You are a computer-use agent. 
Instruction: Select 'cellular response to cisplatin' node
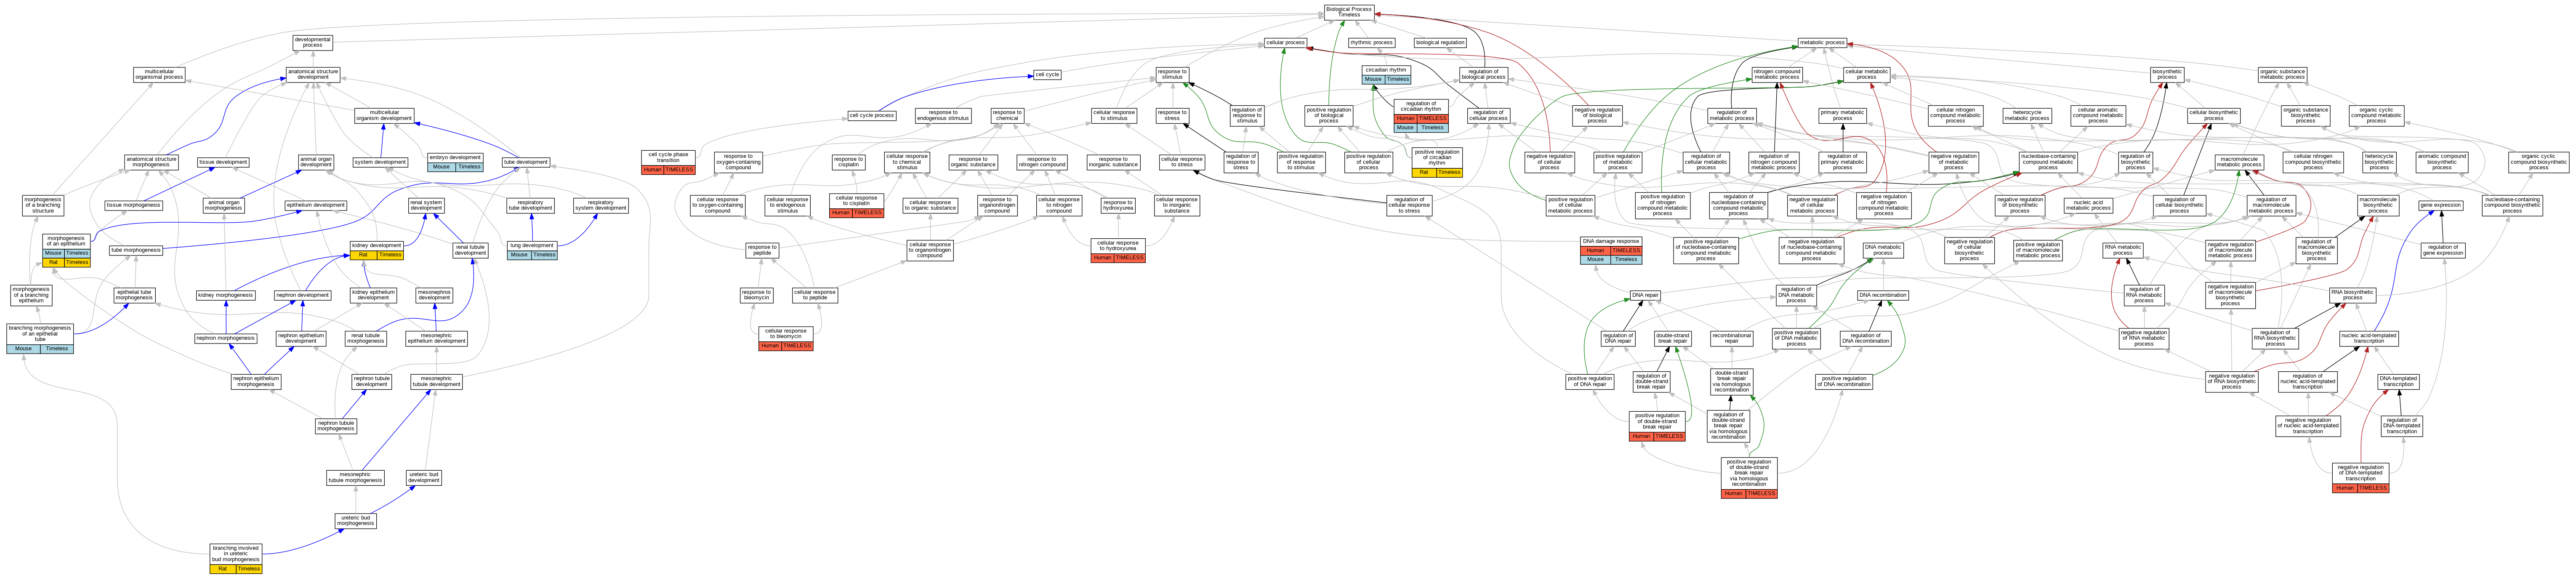click(856, 200)
